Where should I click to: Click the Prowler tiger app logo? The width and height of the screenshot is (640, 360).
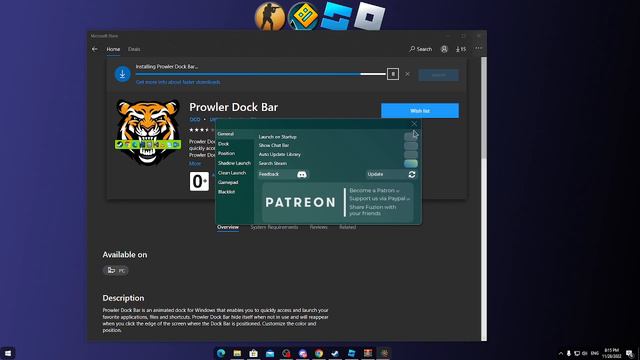[148, 132]
